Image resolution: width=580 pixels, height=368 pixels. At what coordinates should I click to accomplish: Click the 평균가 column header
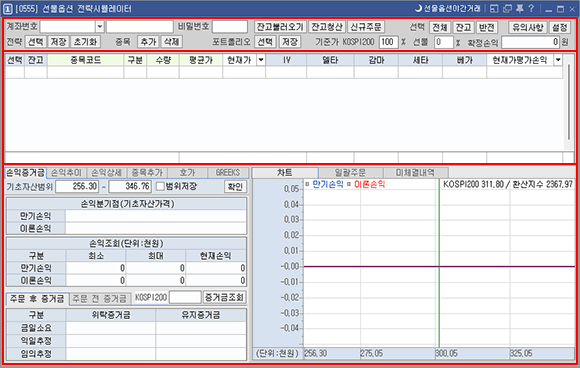click(201, 60)
